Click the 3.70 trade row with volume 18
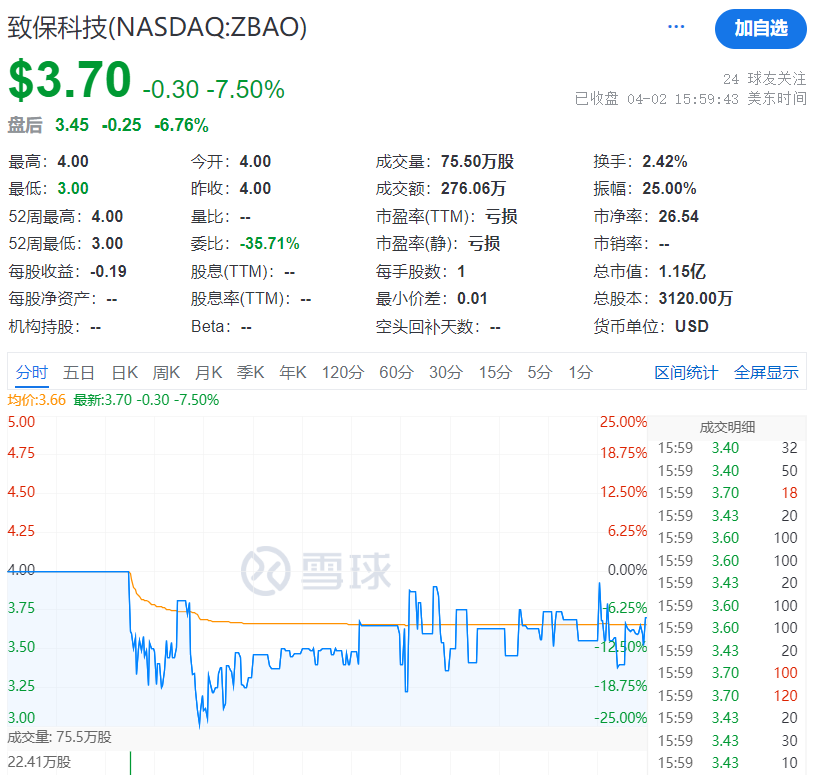The width and height of the screenshot is (813, 775). point(727,493)
